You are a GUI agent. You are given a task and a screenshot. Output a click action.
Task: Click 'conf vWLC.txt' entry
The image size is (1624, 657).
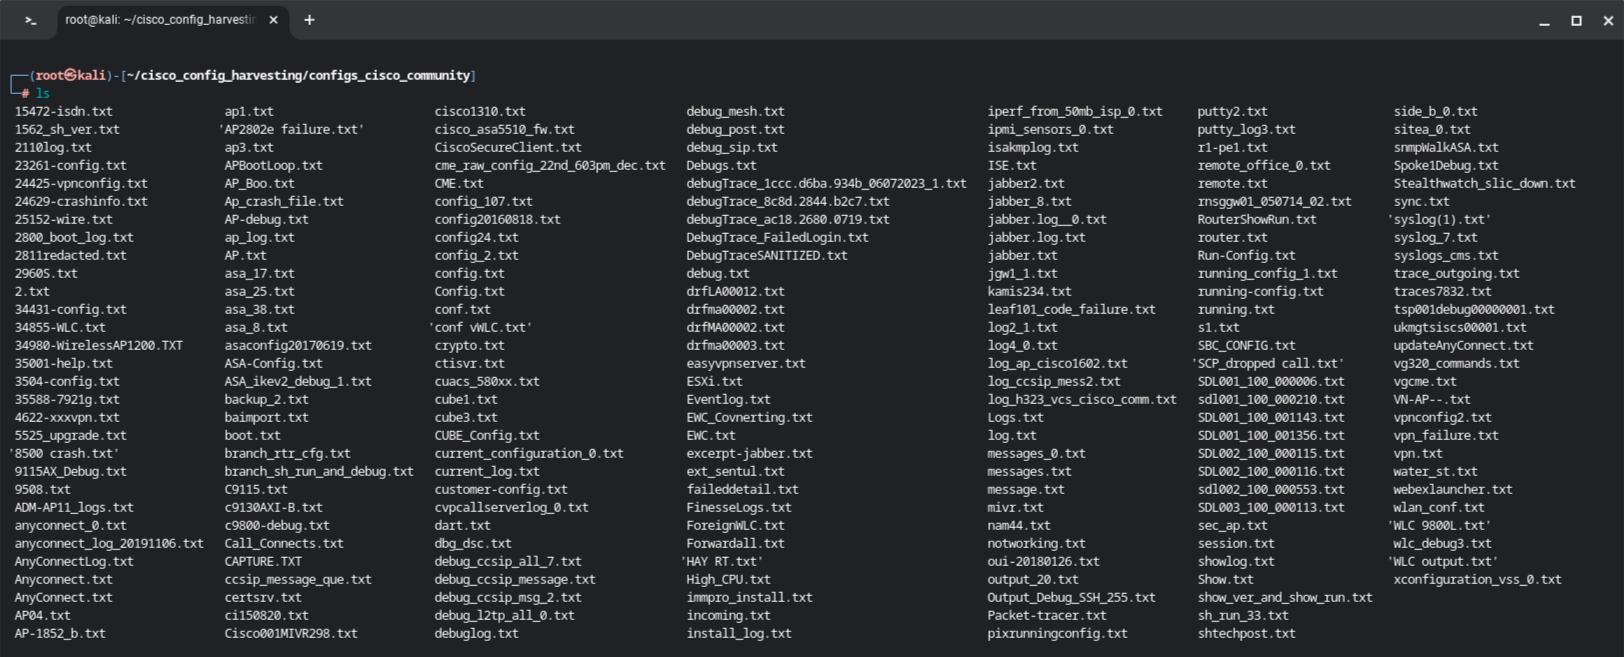pyautogui.click(x=480, y=328)
